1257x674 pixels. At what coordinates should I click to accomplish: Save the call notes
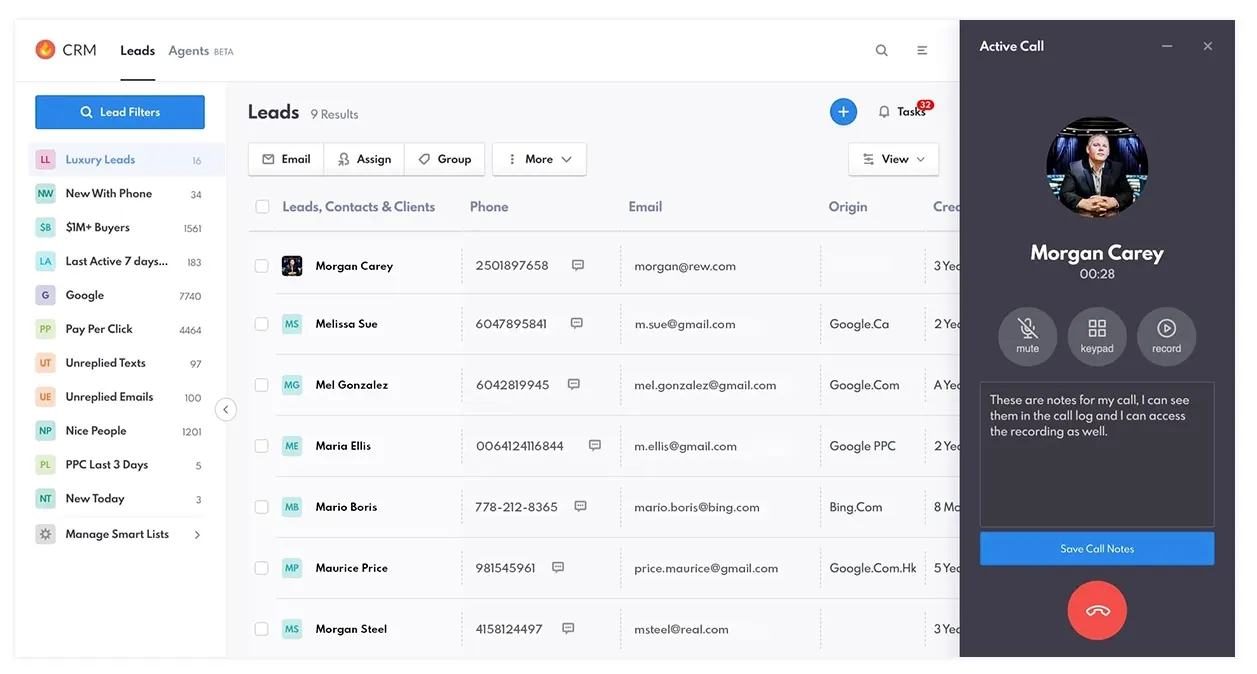1097,549
